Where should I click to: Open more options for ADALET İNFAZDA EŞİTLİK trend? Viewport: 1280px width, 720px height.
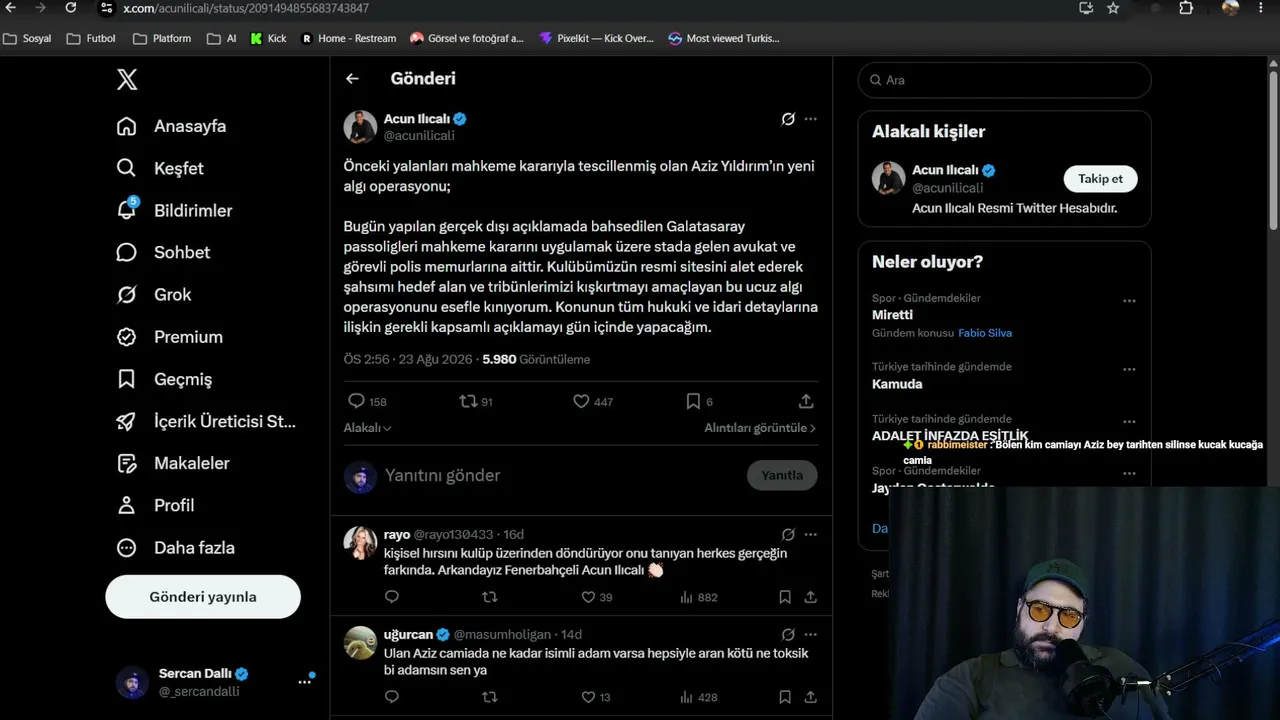point(1129,421)
